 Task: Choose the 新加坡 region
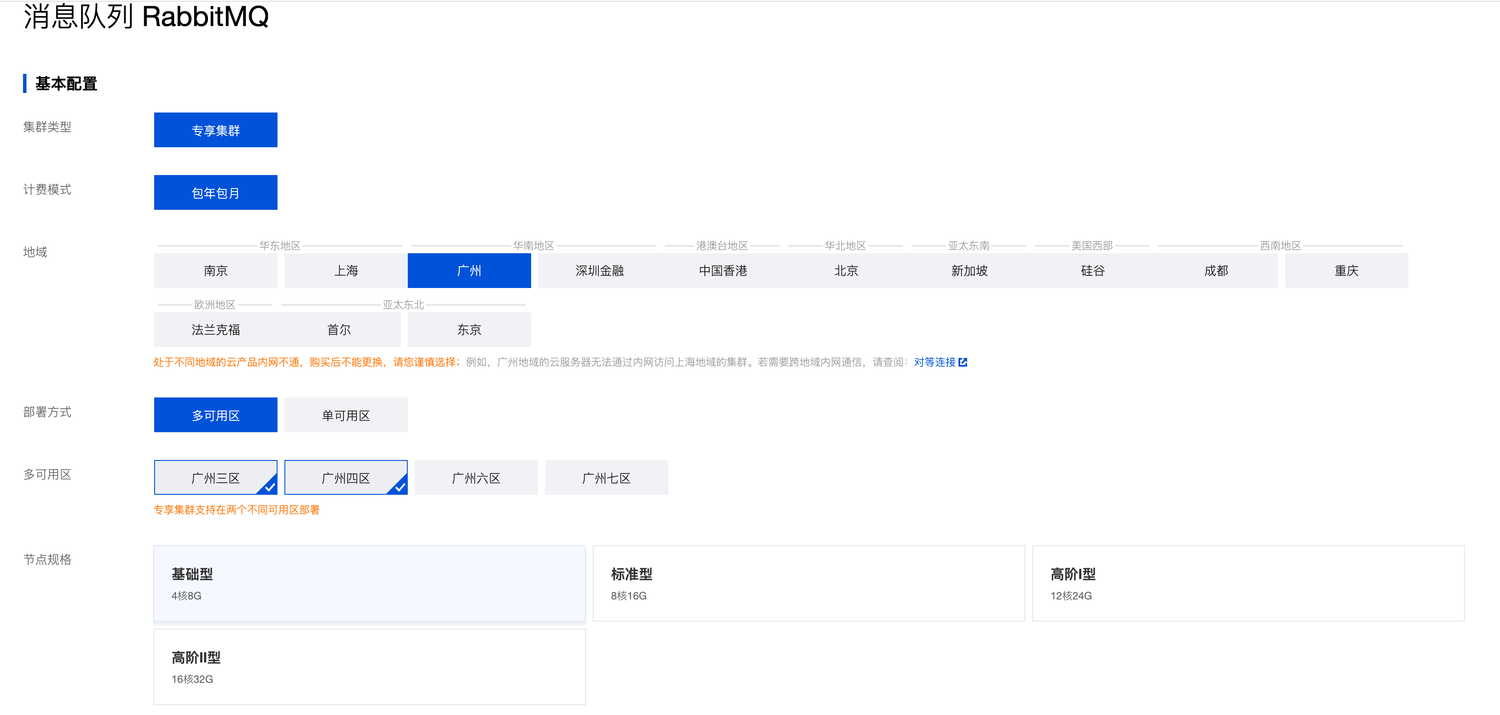970,271
